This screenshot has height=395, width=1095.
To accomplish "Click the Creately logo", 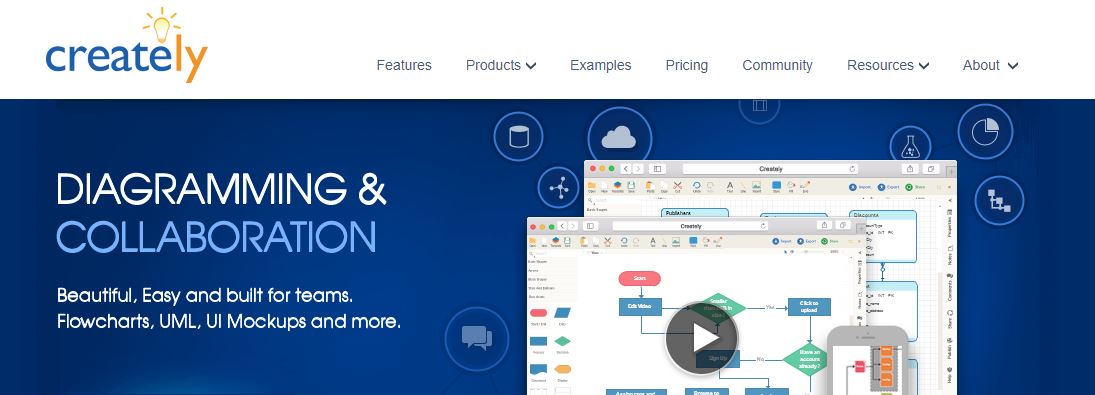I will [126, 46].
